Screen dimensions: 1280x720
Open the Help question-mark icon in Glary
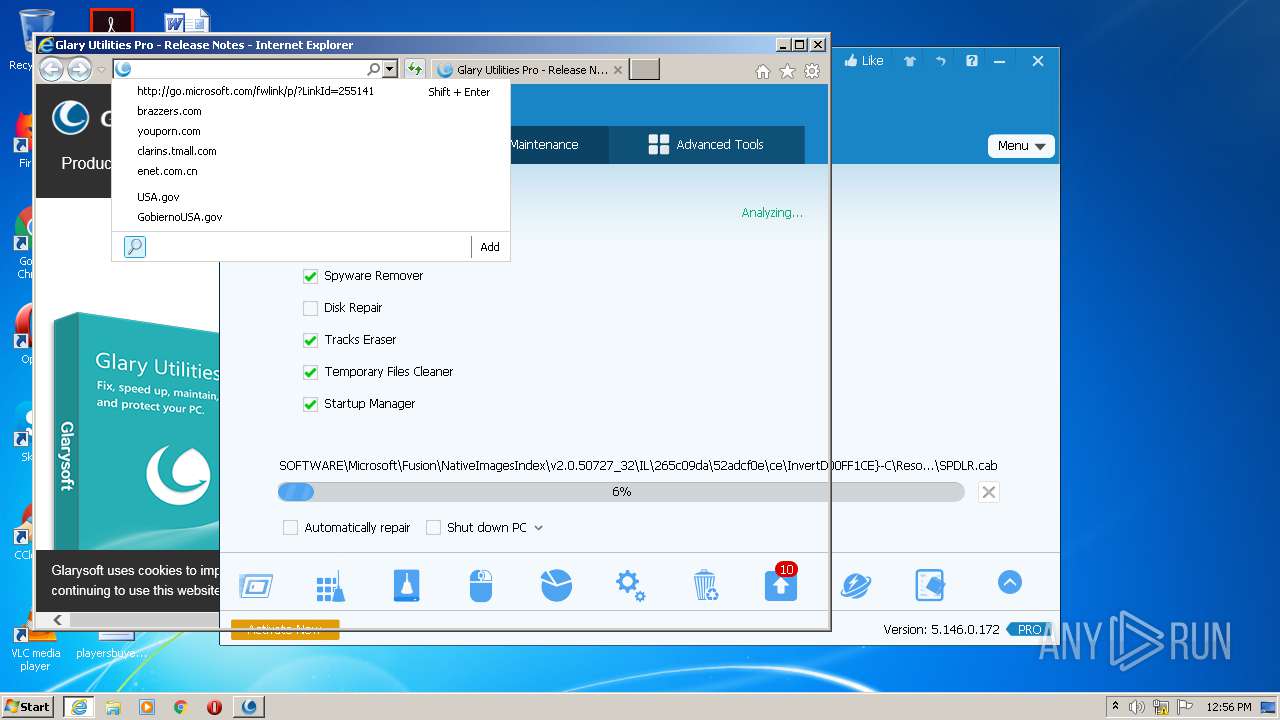point(972,61)
